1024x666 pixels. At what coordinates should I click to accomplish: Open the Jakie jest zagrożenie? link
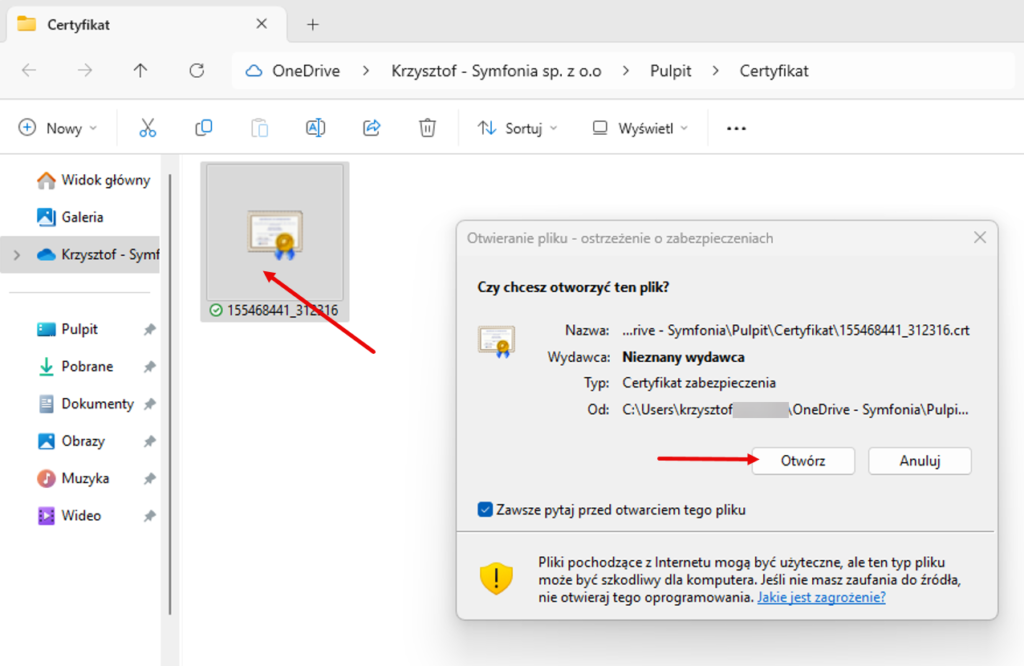click(x=821, y=597)
